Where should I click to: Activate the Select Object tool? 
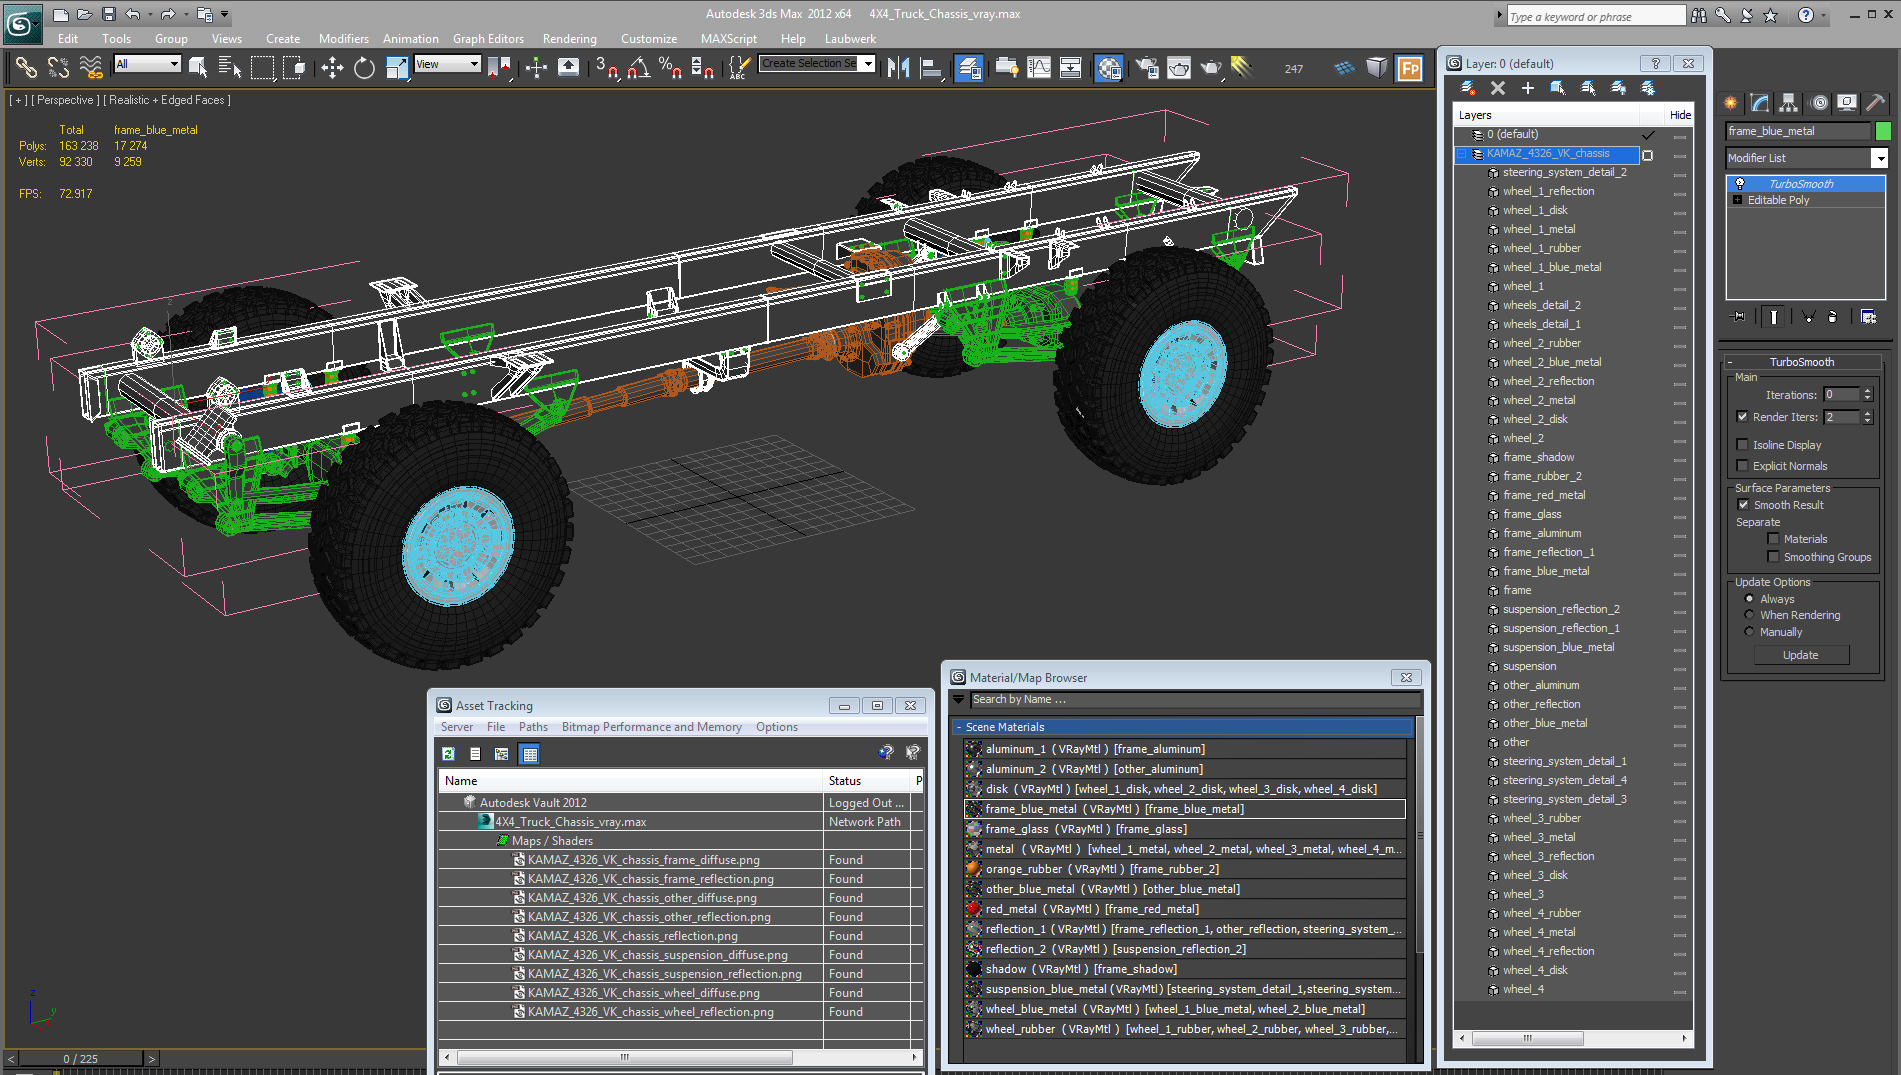198,67
